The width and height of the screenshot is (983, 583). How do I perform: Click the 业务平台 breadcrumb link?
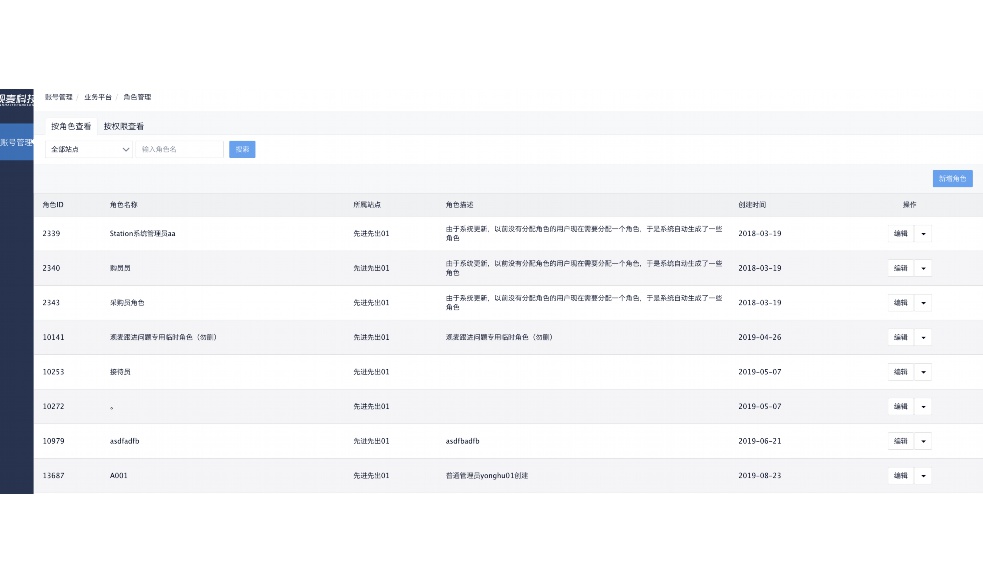tap(98, 97)
